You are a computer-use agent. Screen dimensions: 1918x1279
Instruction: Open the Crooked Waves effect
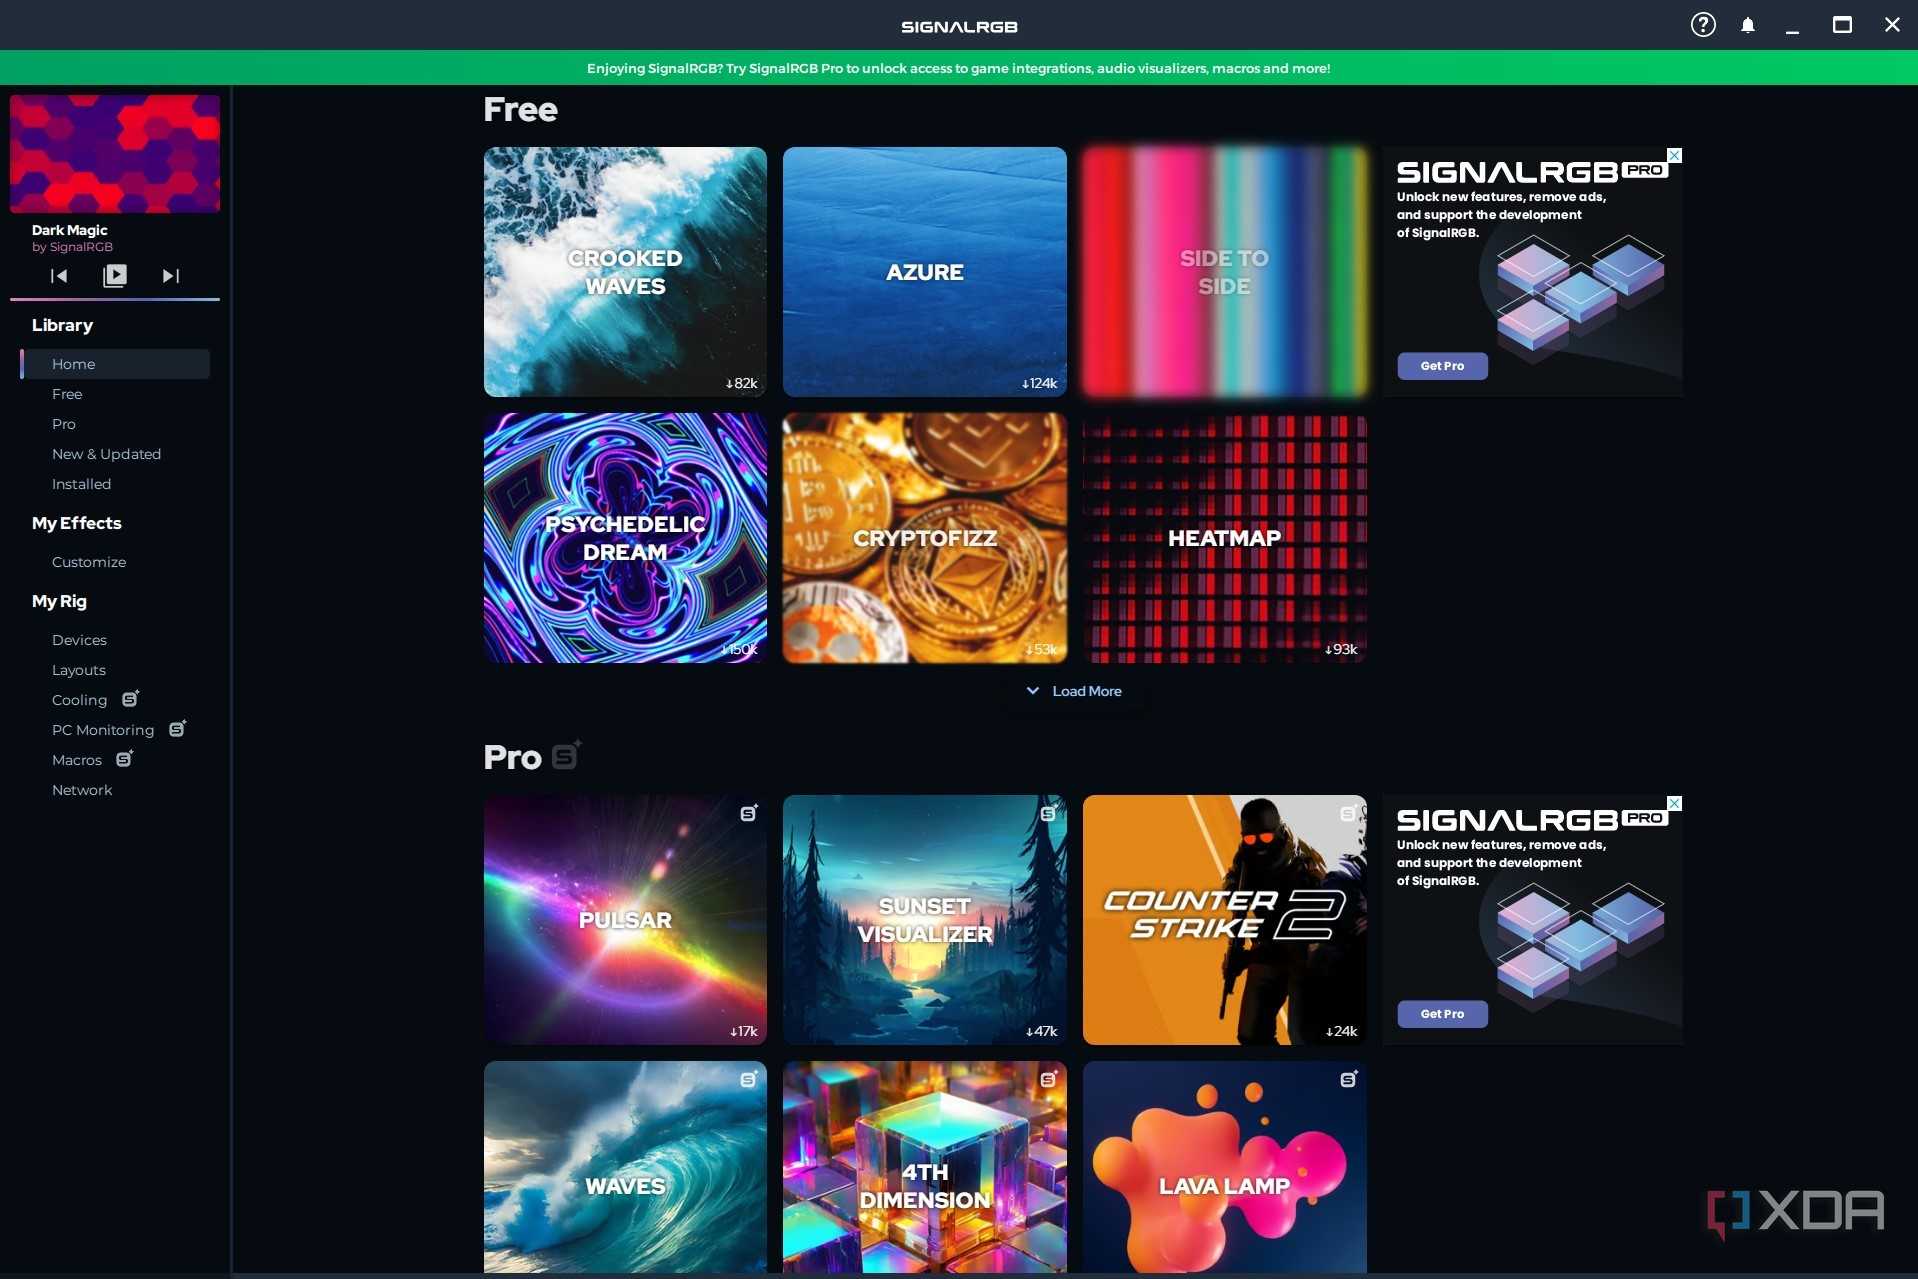coord(625,272)
